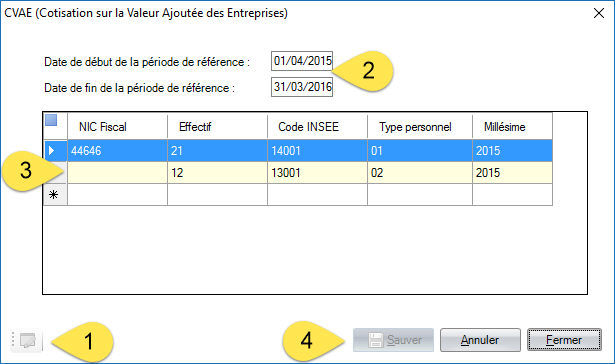Click the Fermer button
Screen dimensions: 615x364
pos(564,340)
